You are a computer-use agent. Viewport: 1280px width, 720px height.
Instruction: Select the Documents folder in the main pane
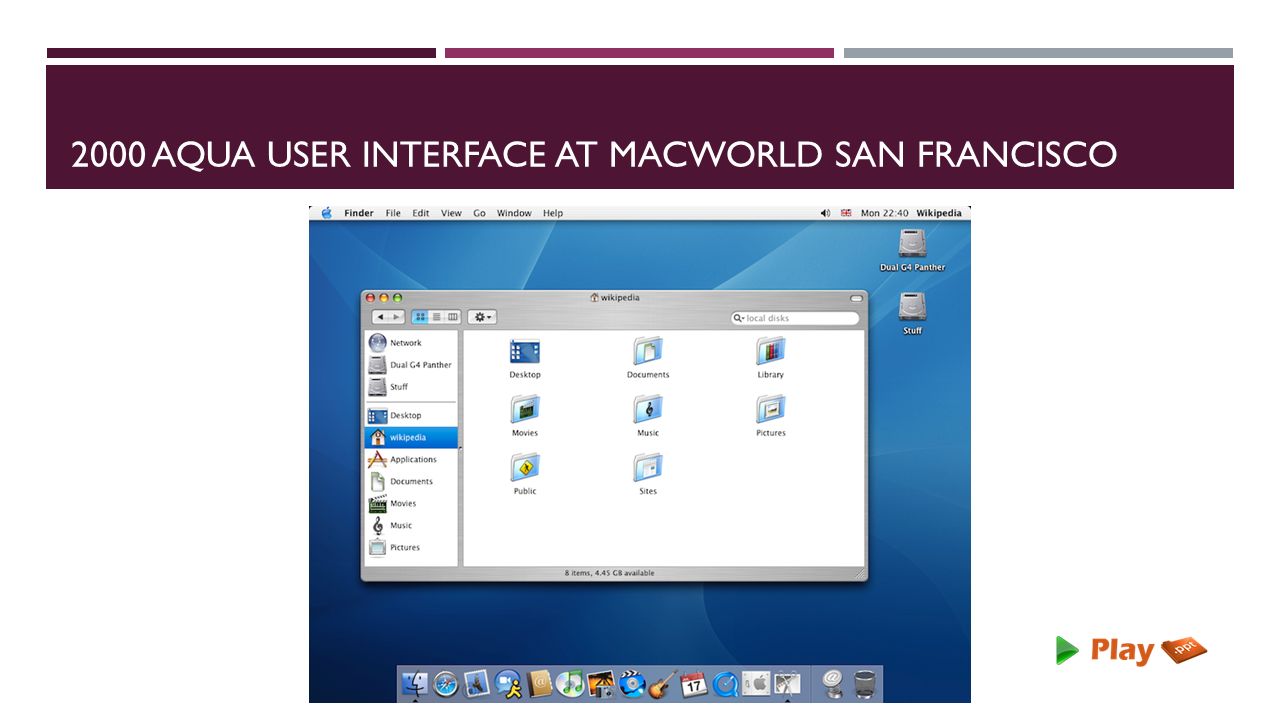click(x=648, y=357)
